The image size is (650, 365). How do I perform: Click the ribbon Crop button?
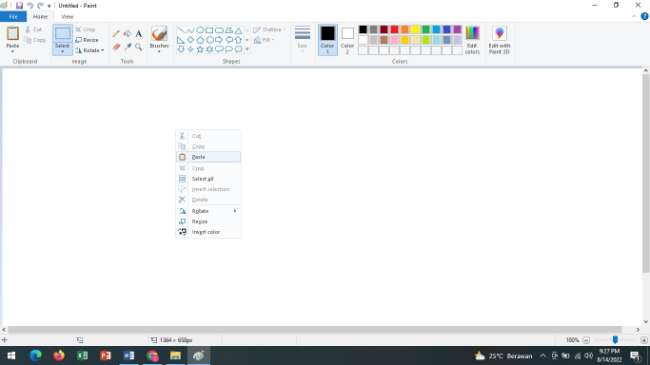pyautogui.click(x=85, y=29)
